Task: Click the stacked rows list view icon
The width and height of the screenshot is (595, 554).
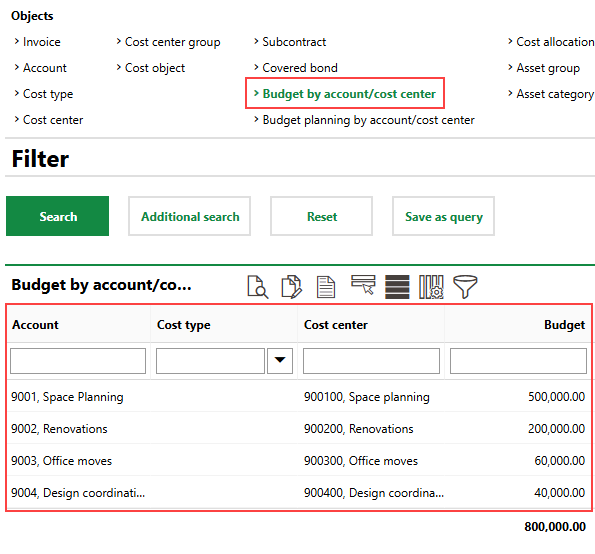Action: pos(397,287)
